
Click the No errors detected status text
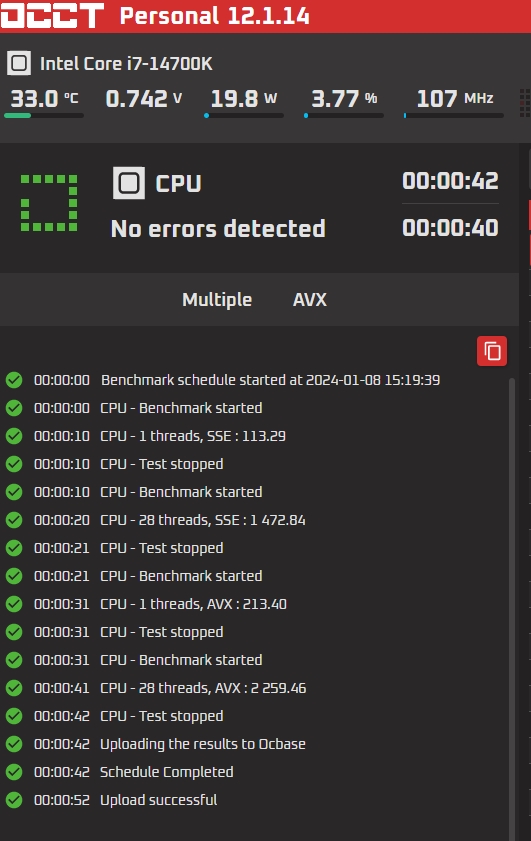tap(218, 228)
